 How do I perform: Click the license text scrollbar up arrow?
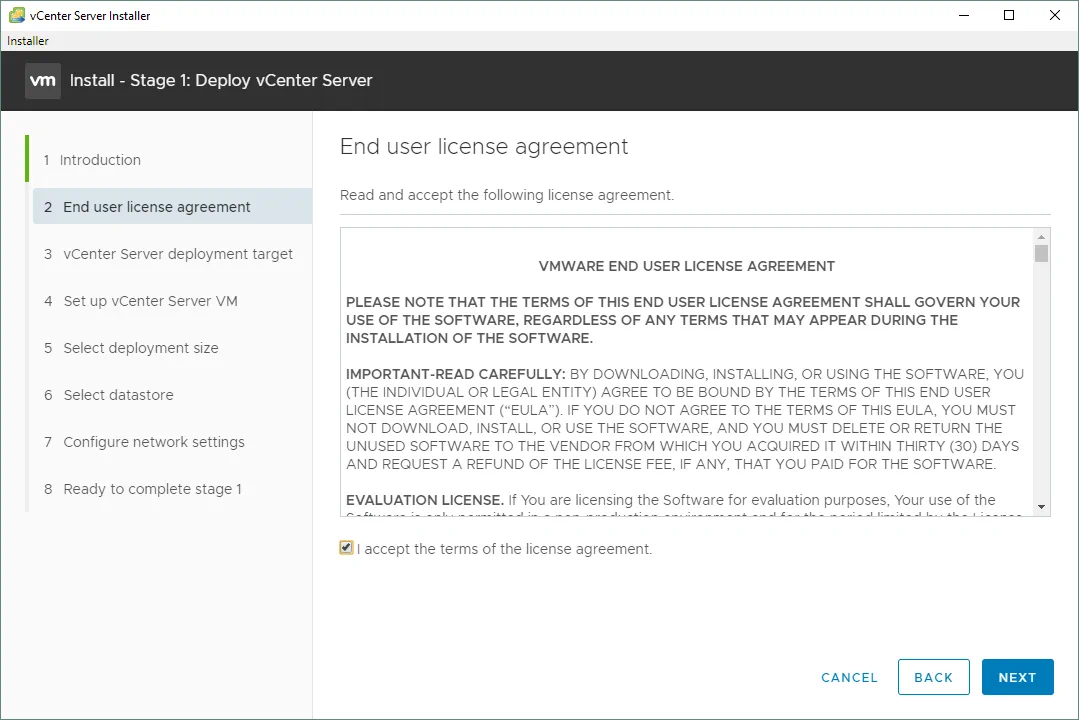click(1041, 236)
